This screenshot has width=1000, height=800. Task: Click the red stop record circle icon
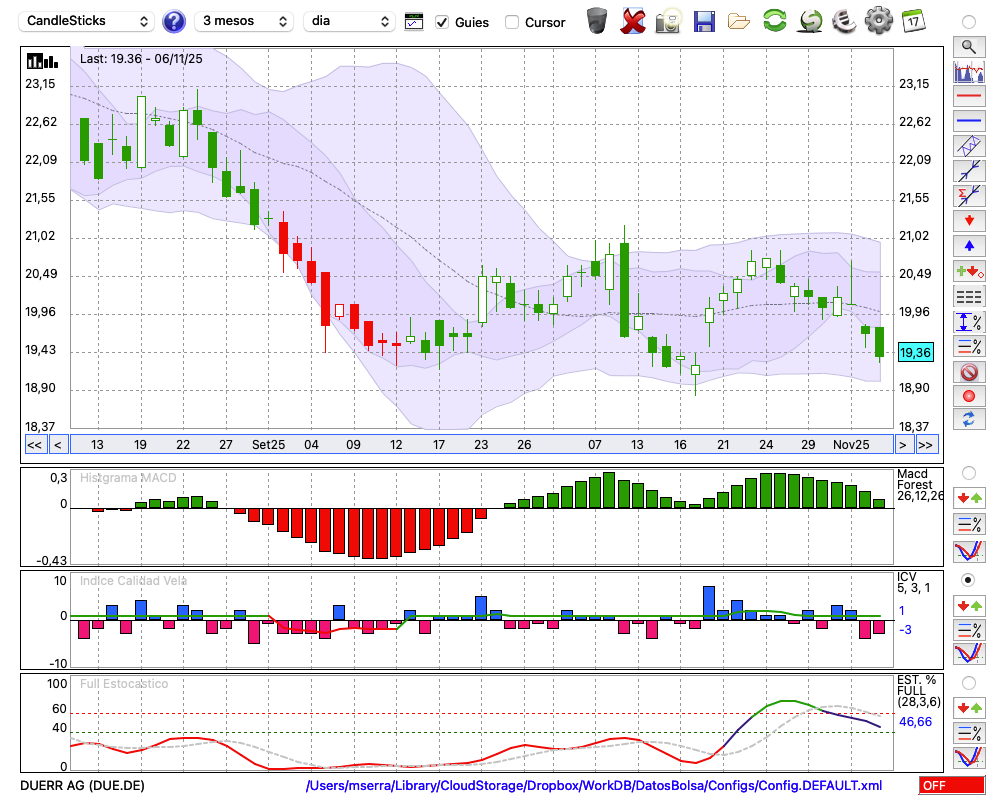968,396
